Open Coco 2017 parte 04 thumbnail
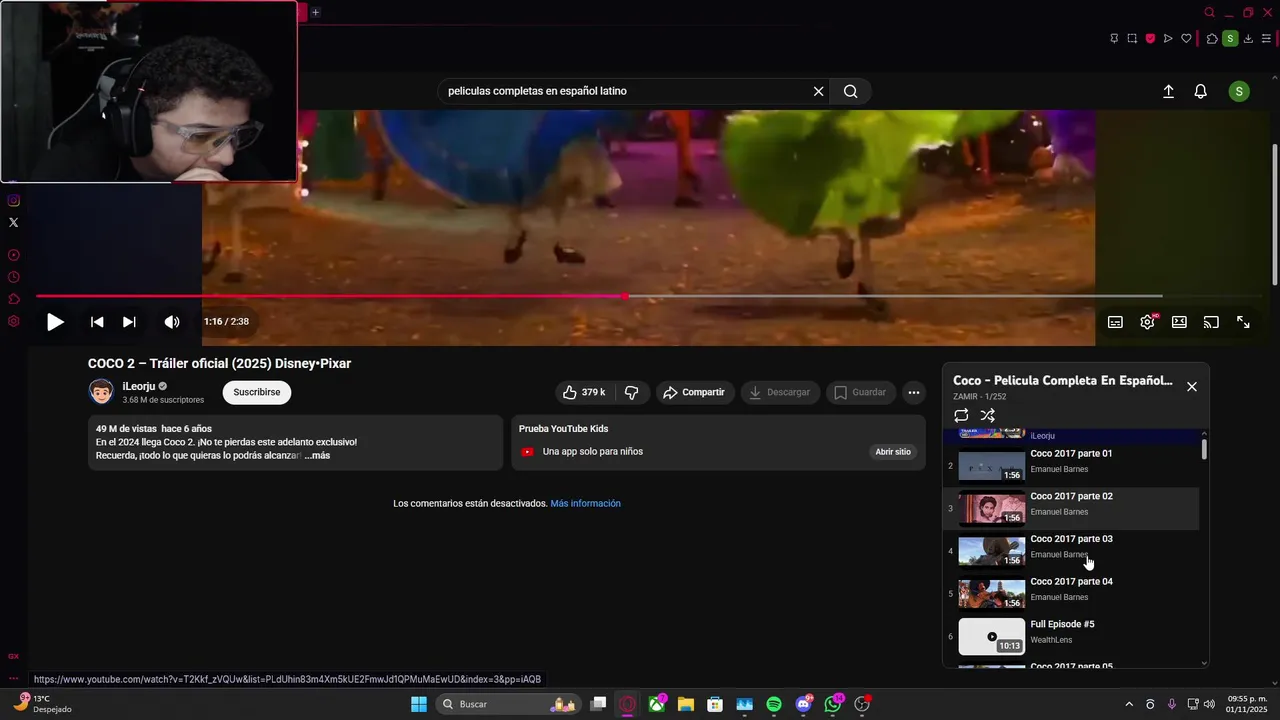This screenshot has width=1280, height=720. click(x=991, y=594)
